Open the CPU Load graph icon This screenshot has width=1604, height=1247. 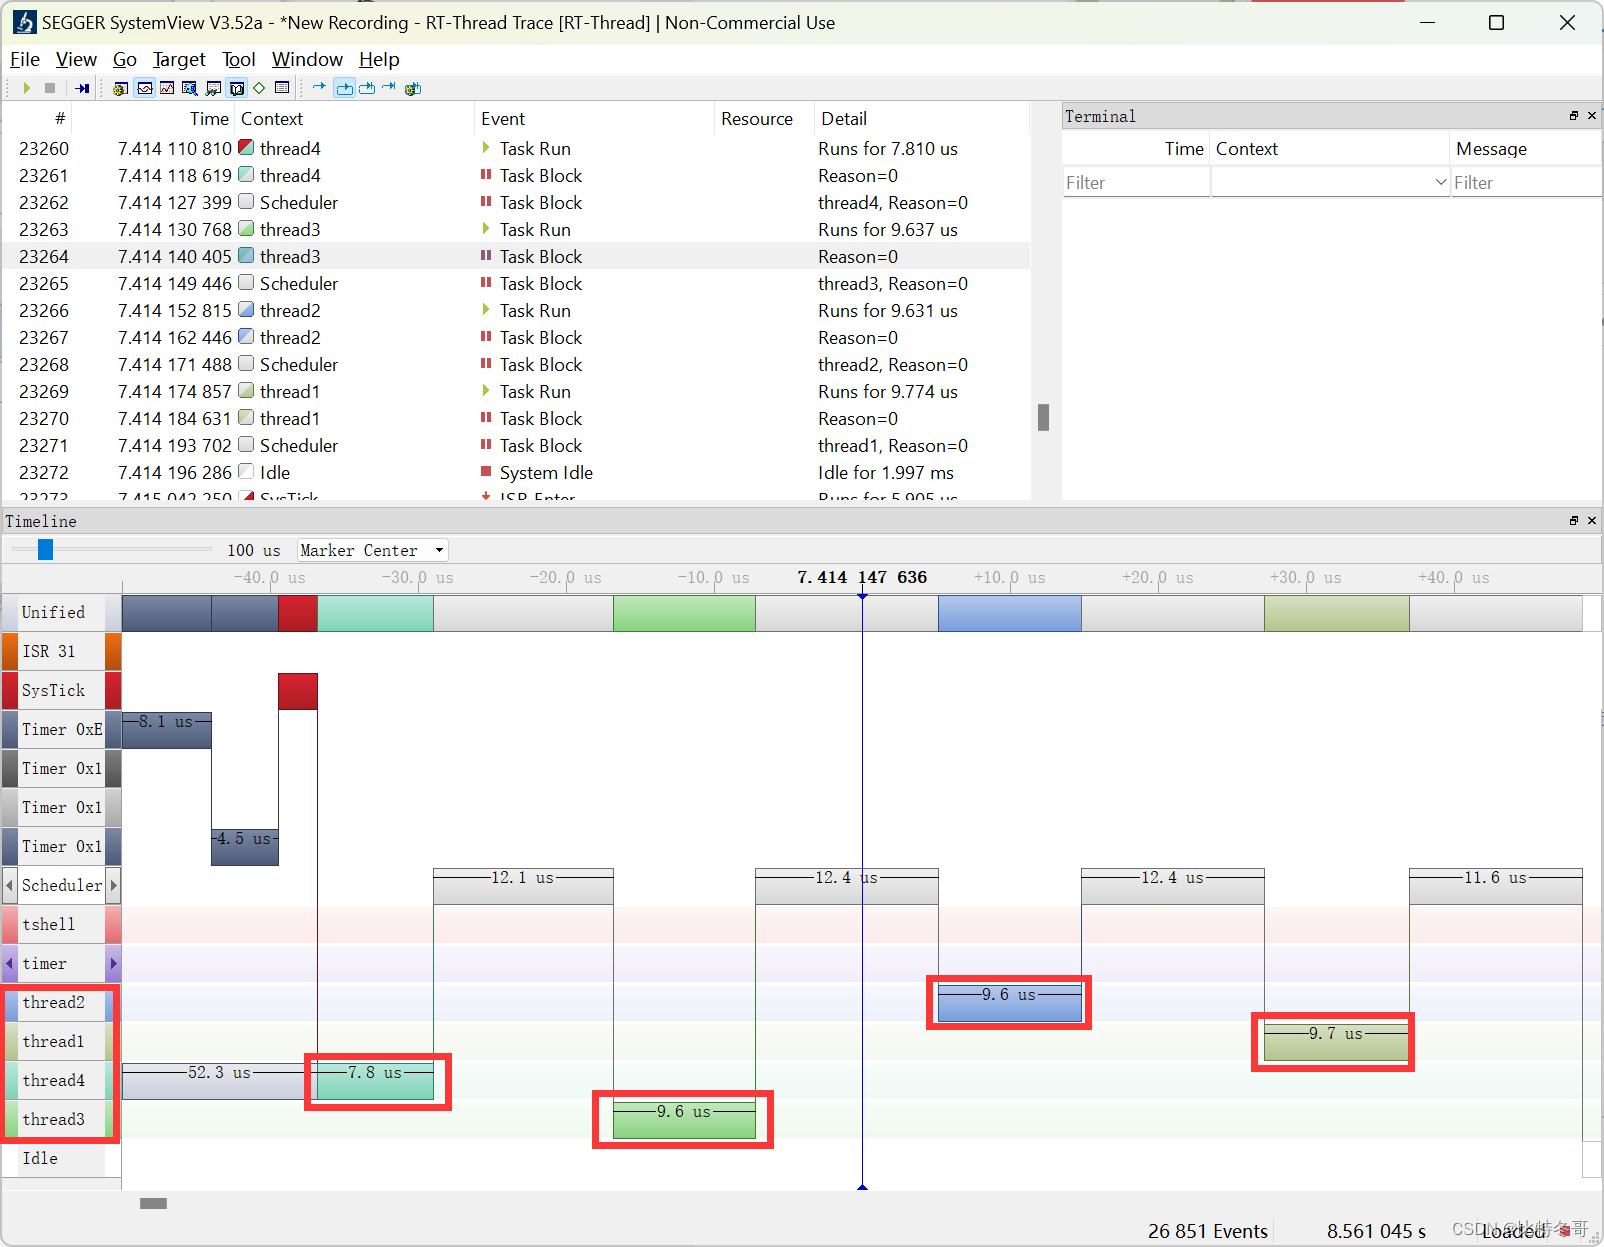167,88
